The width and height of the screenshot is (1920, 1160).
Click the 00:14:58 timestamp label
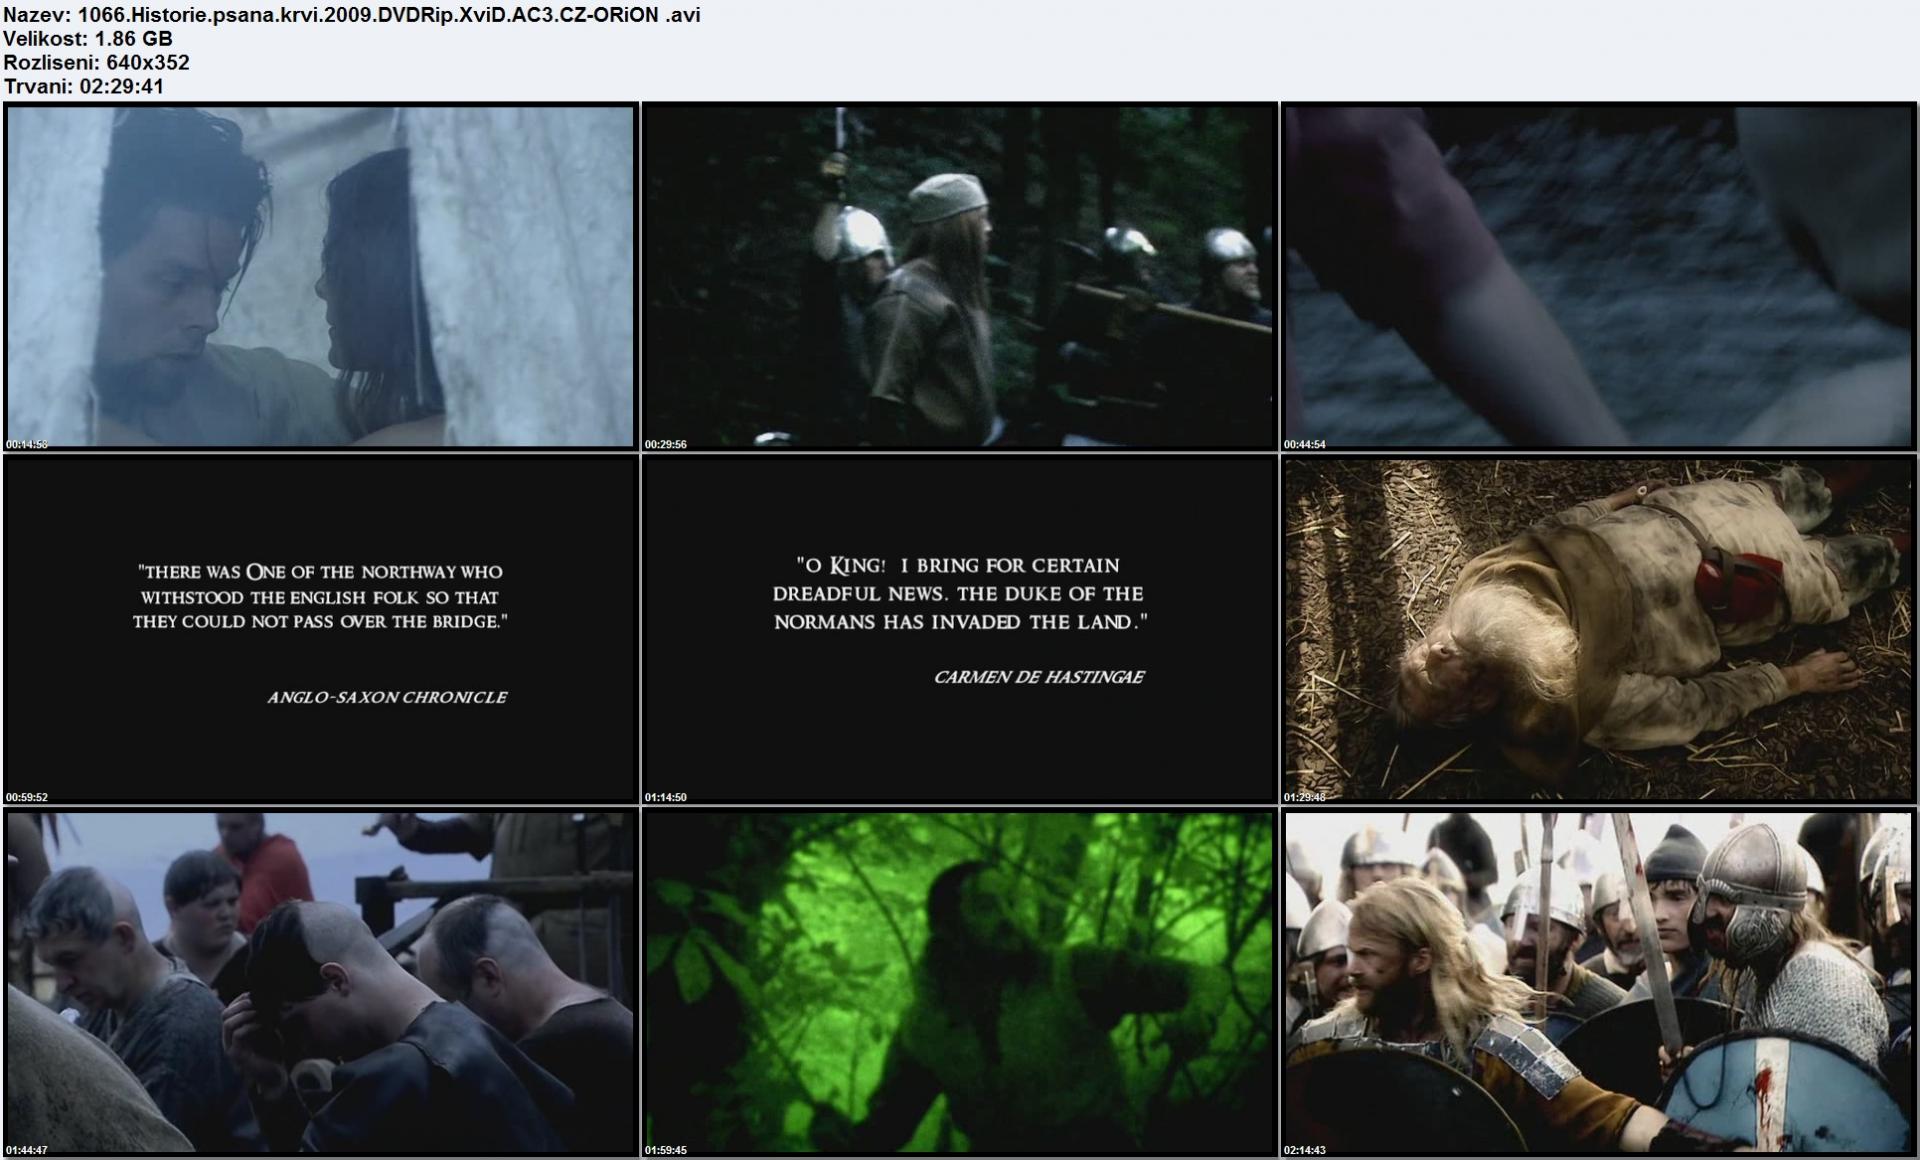pyautogui.click(x=26, y=444)
